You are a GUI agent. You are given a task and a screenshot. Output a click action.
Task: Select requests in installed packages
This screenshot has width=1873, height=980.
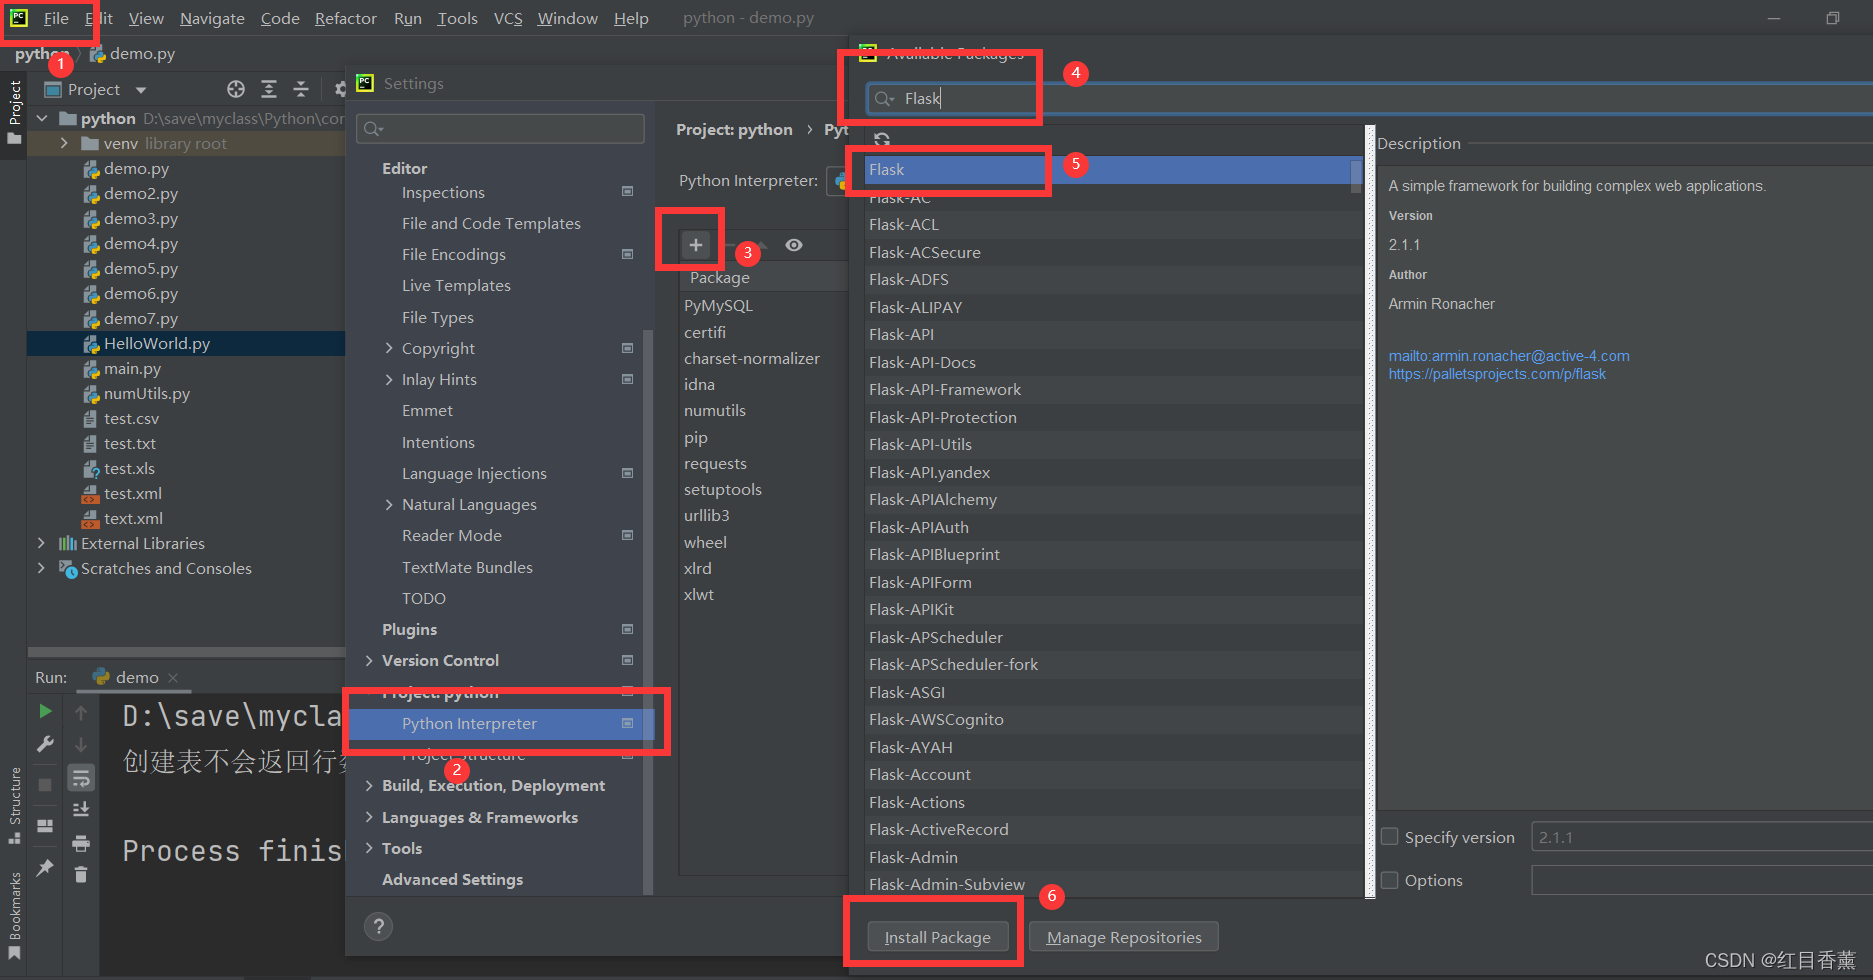715,463
